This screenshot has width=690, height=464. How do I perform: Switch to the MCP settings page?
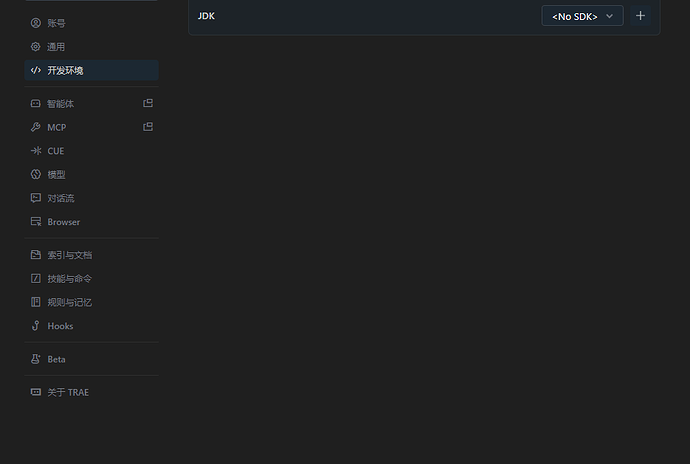point(92,127)
